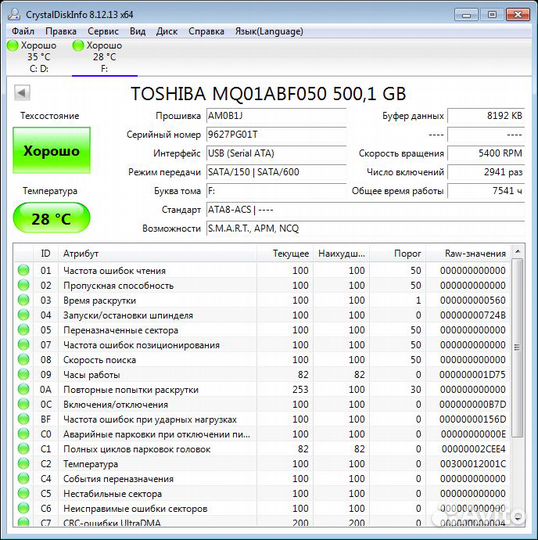Select the F: disk tab

pos(104,57)
